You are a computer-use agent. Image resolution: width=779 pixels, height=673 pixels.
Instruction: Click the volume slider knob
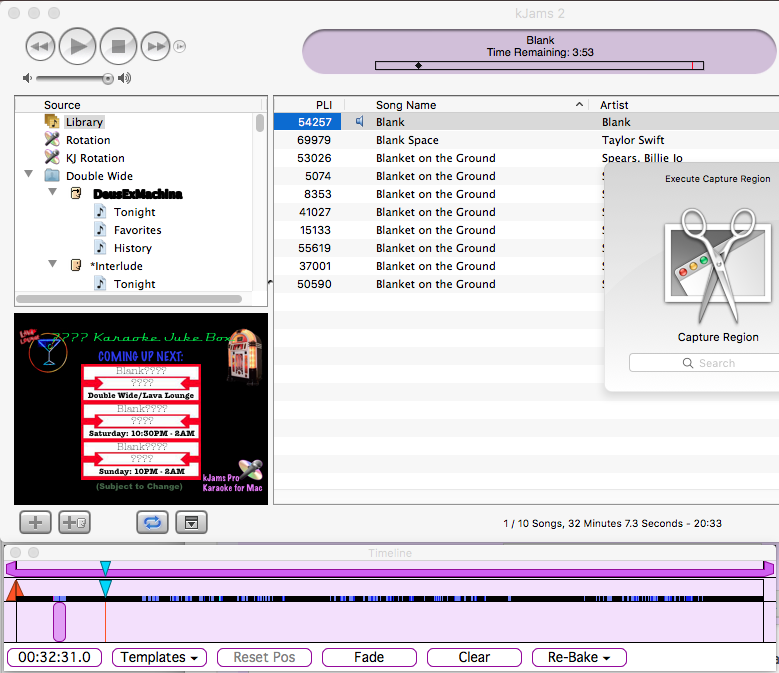(x=107, y=78)
